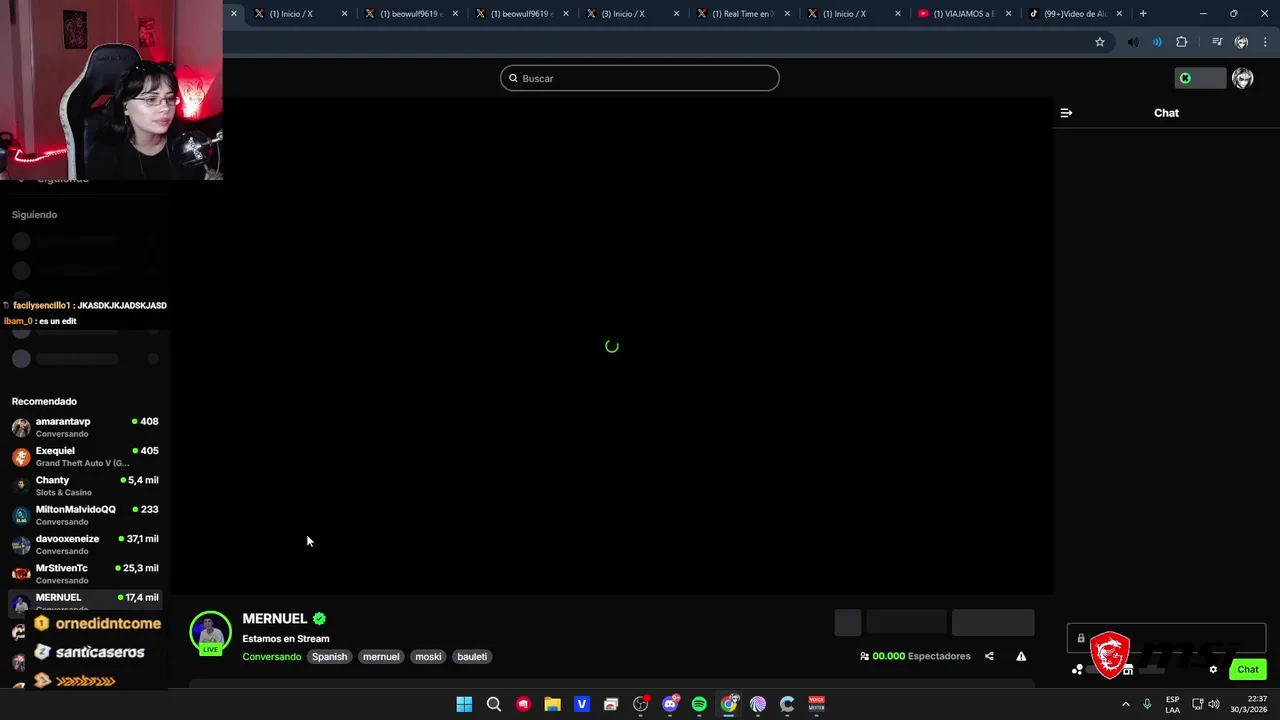Switch to the '(3) Inicio / X' tab

pyautogui.click(x=630, y=14)
